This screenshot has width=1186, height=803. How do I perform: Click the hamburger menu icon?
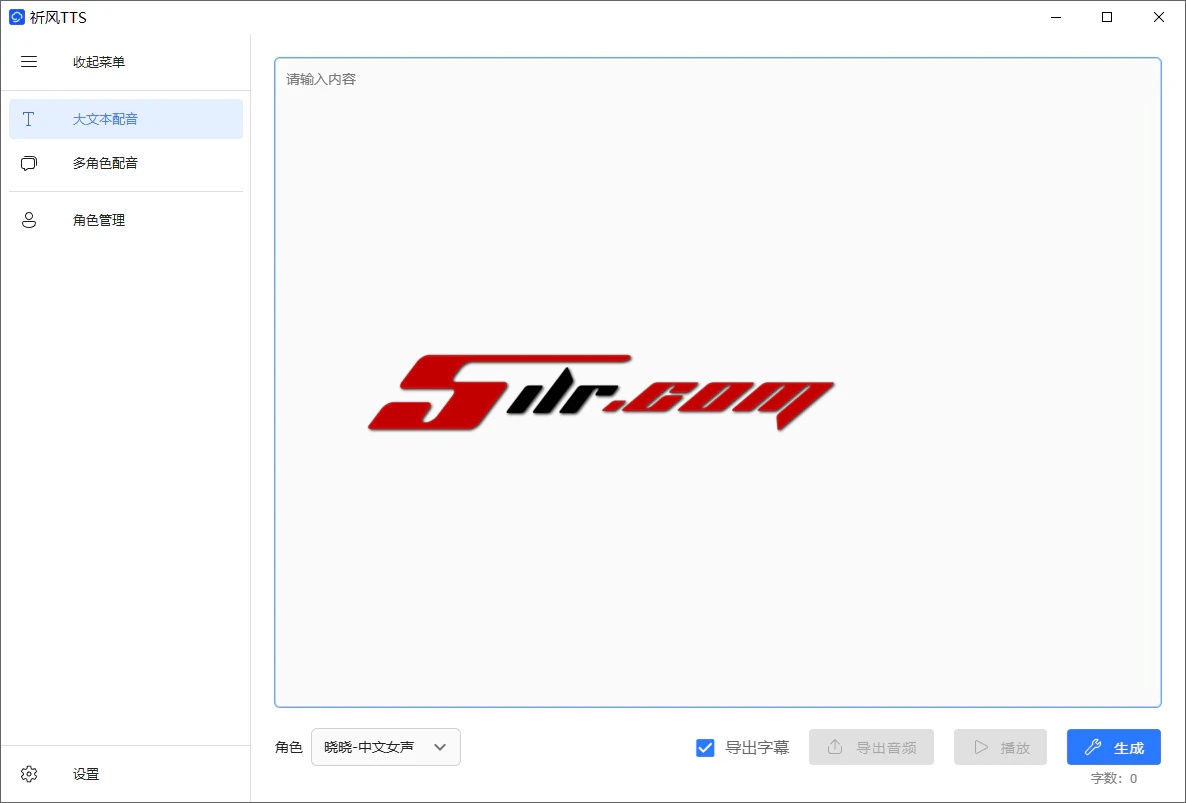[29, 62]
